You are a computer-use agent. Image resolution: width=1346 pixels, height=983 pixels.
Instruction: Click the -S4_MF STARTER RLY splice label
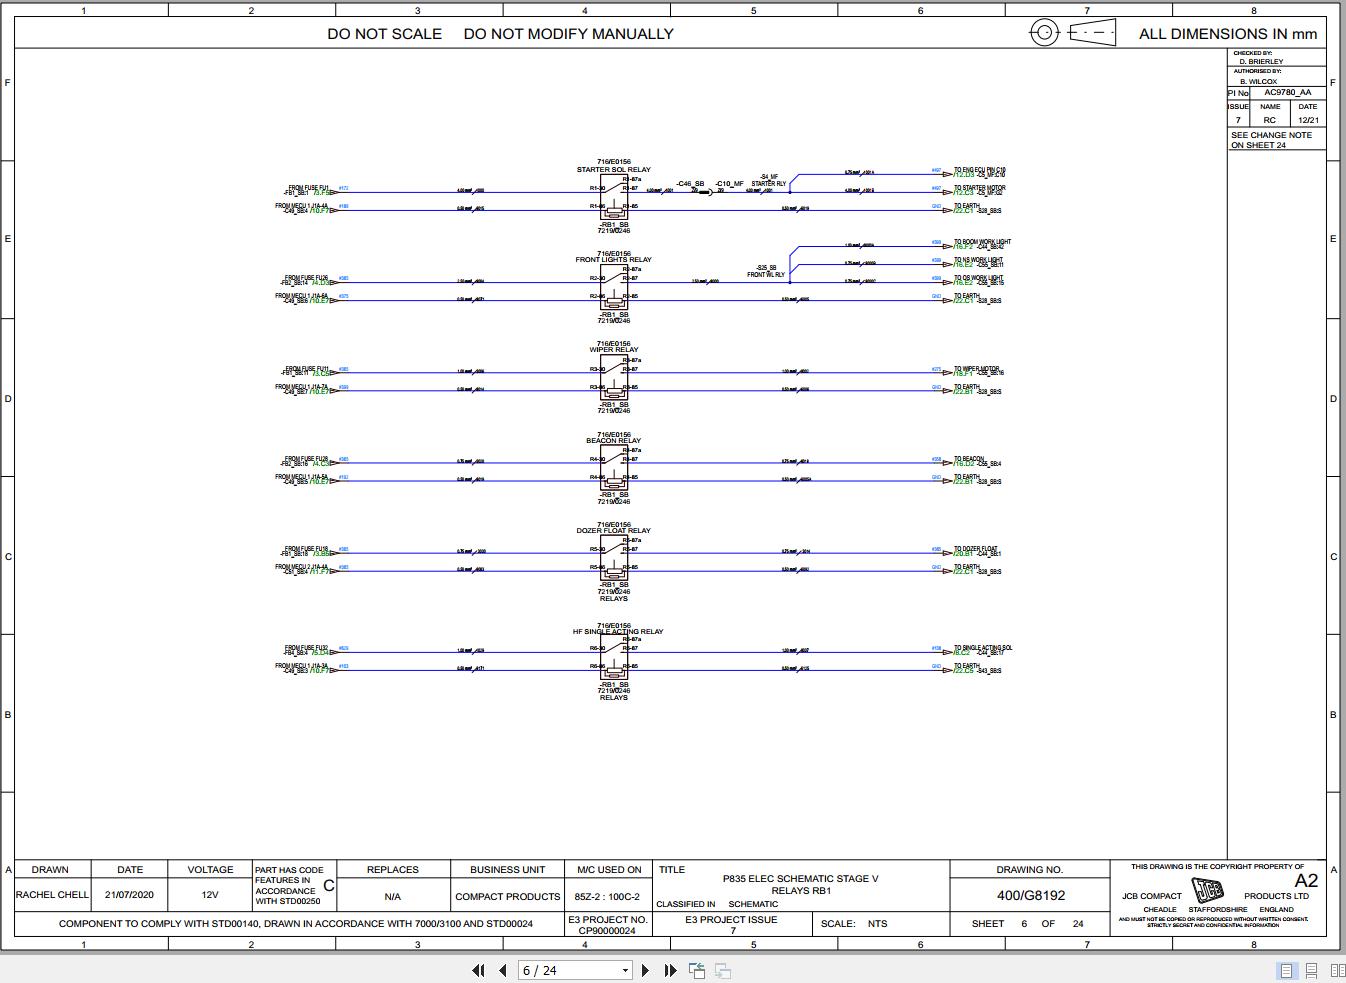769,181
